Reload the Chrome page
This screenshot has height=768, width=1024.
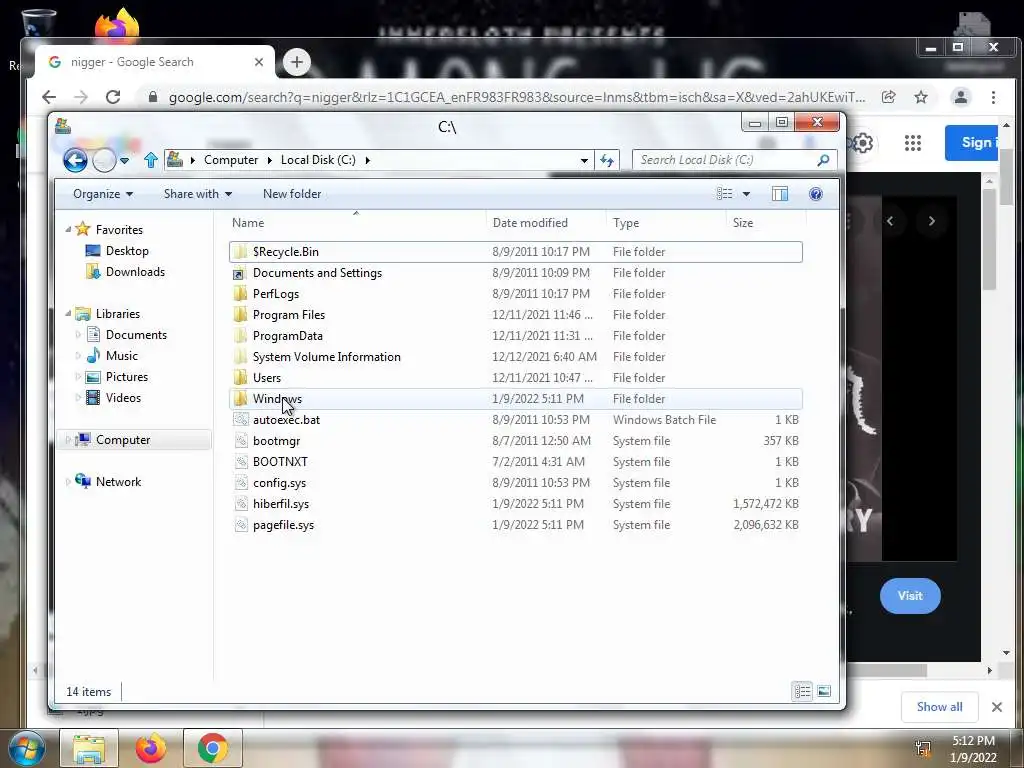(113, 97)
